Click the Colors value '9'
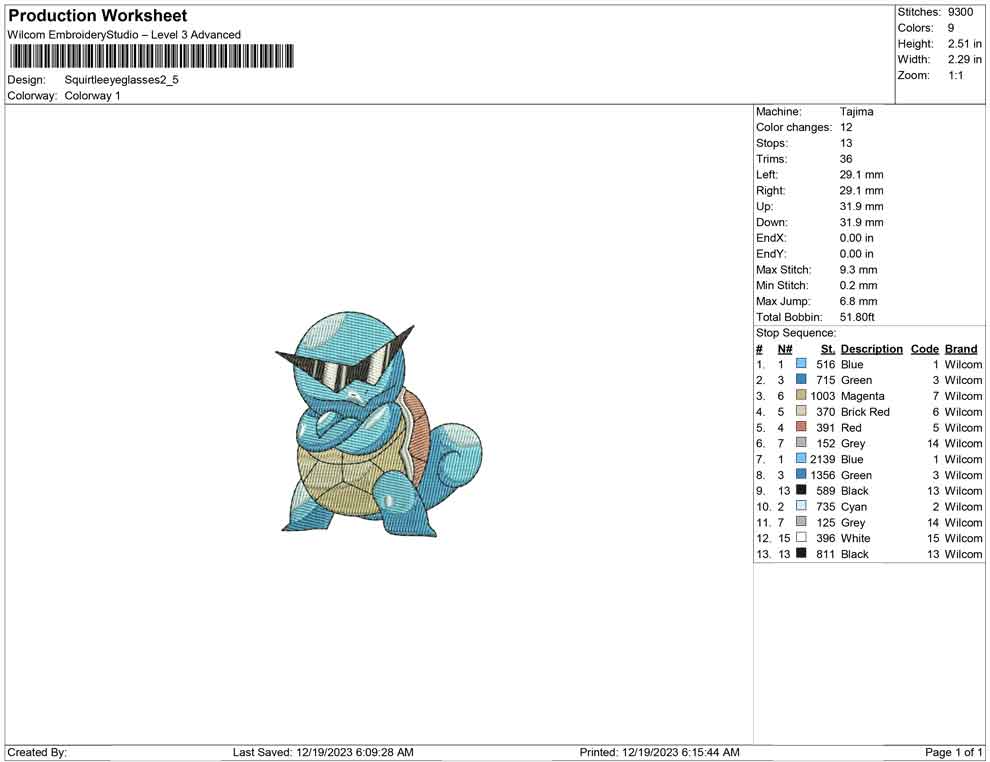Viewport: 990px width, 762px height. pos(951,28)
